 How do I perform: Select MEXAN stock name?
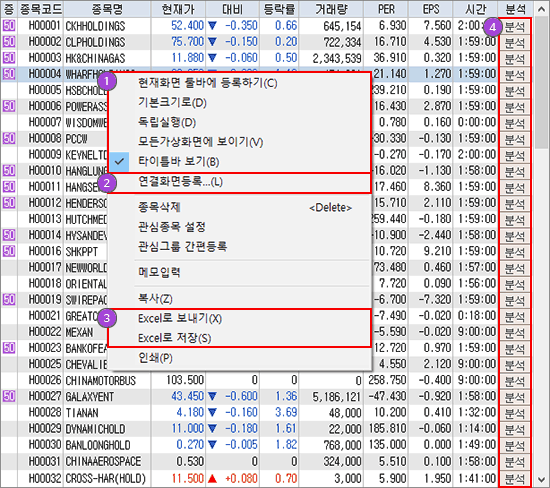coord(79,332)
